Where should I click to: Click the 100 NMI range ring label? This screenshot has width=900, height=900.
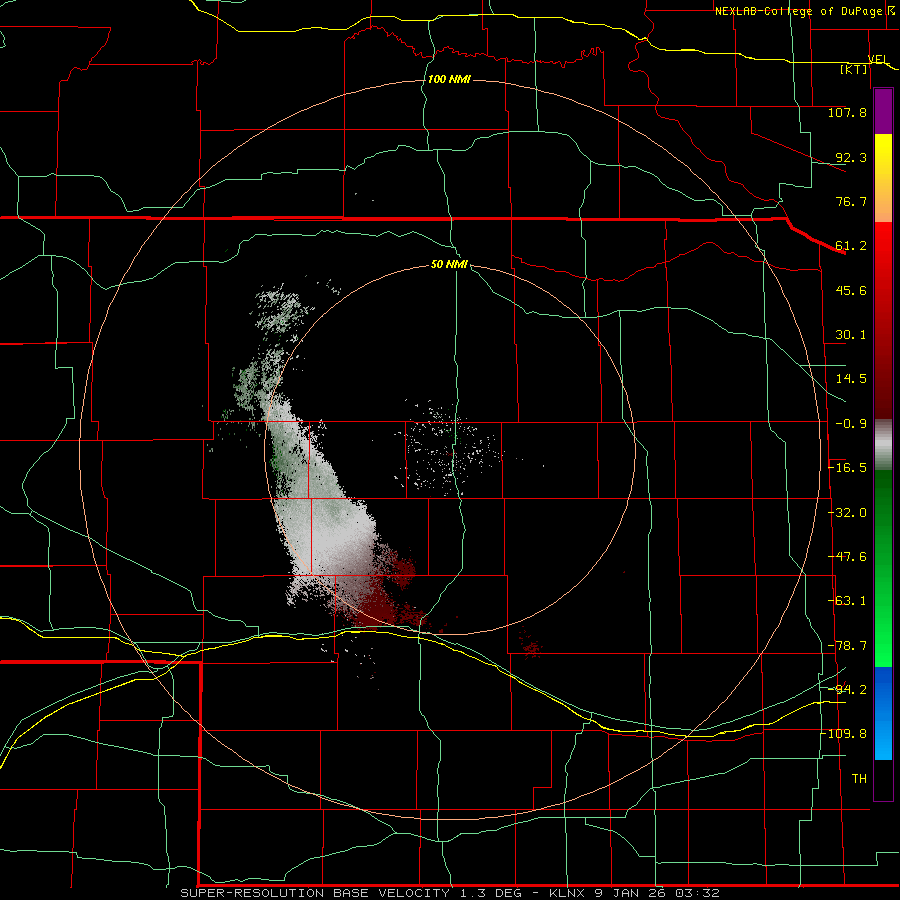pos(449,79)
